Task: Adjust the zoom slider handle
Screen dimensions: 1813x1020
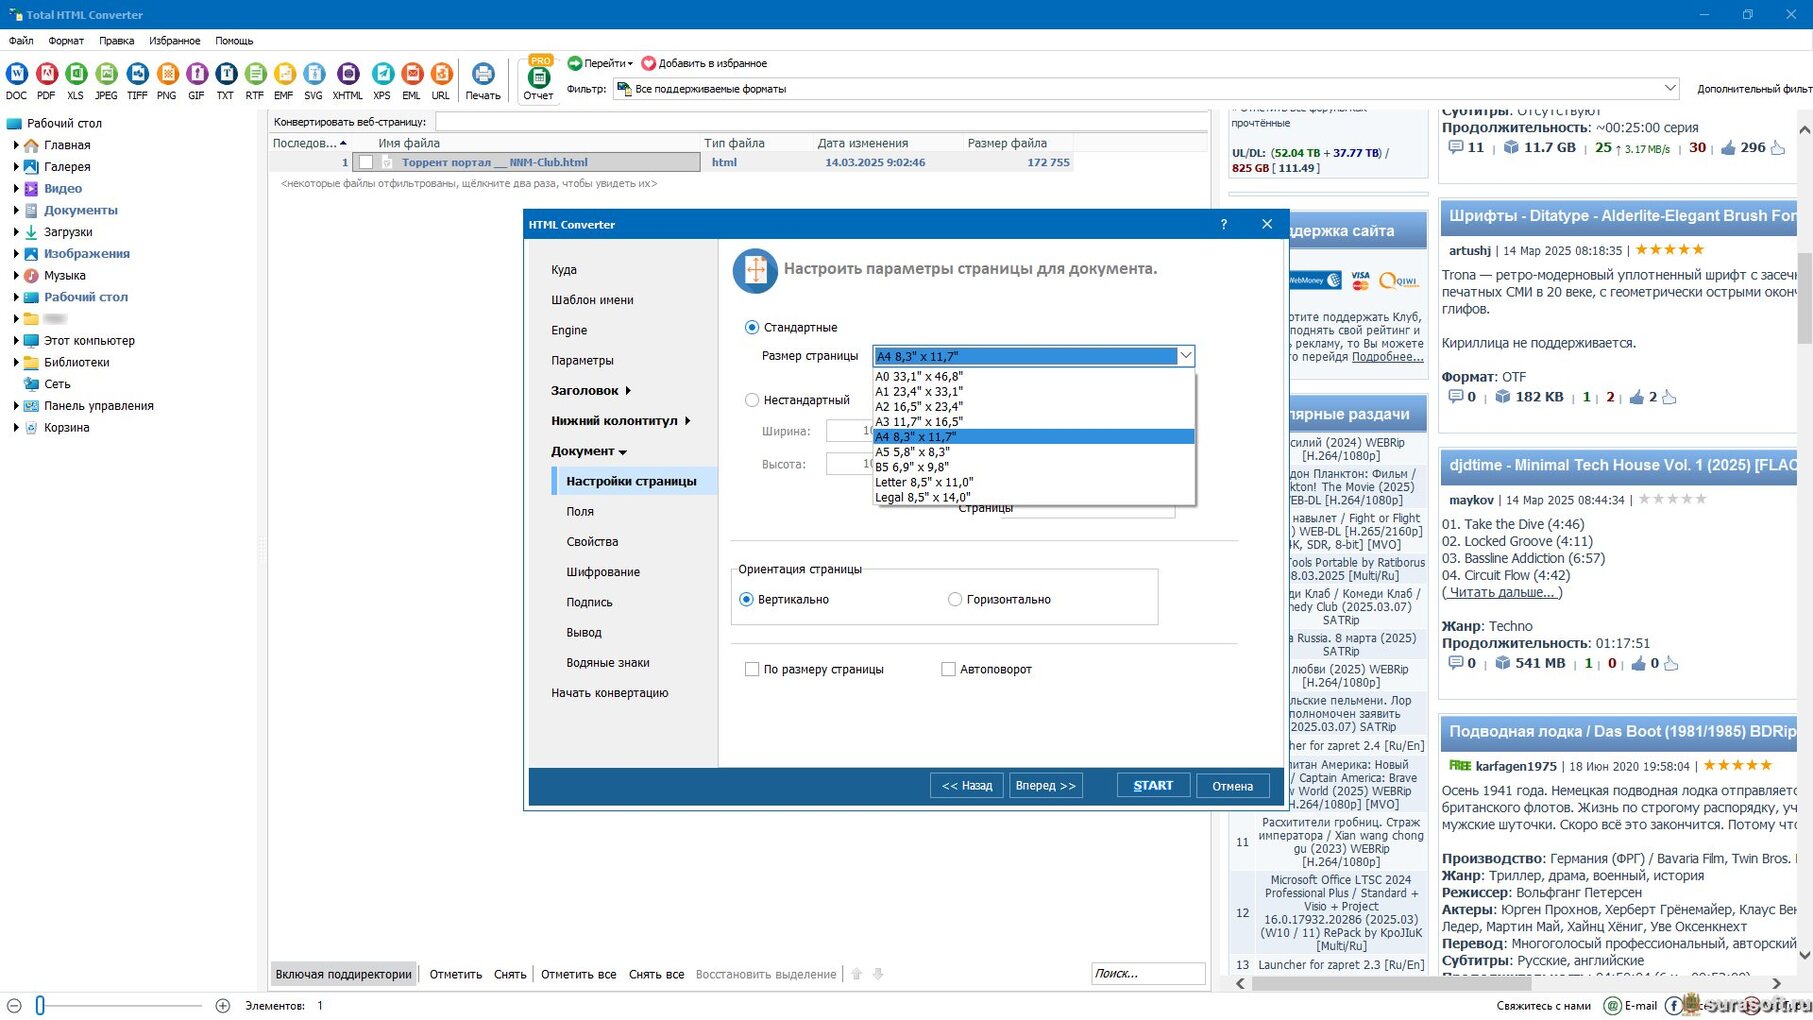Action: pyautogui.click(x=40, y=1005)
